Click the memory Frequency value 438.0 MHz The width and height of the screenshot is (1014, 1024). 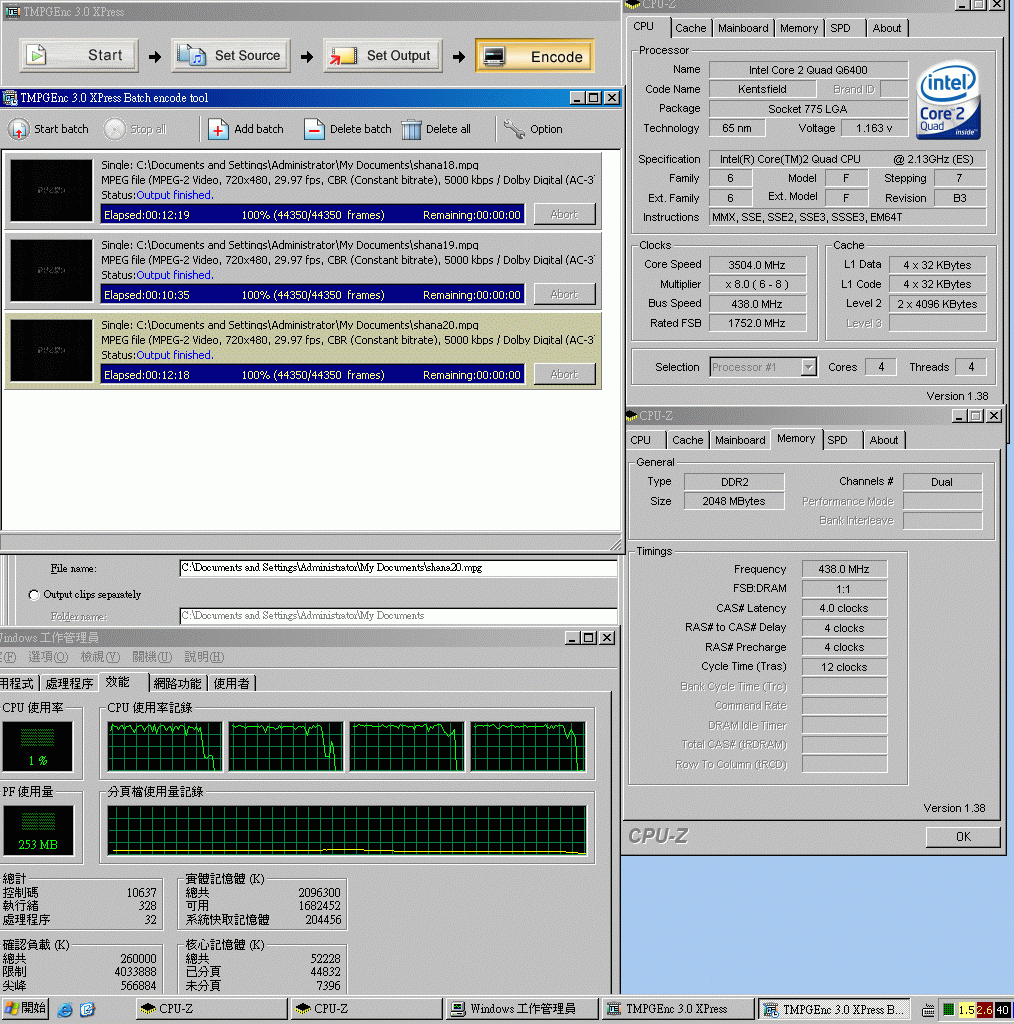[x=844, y=569]
